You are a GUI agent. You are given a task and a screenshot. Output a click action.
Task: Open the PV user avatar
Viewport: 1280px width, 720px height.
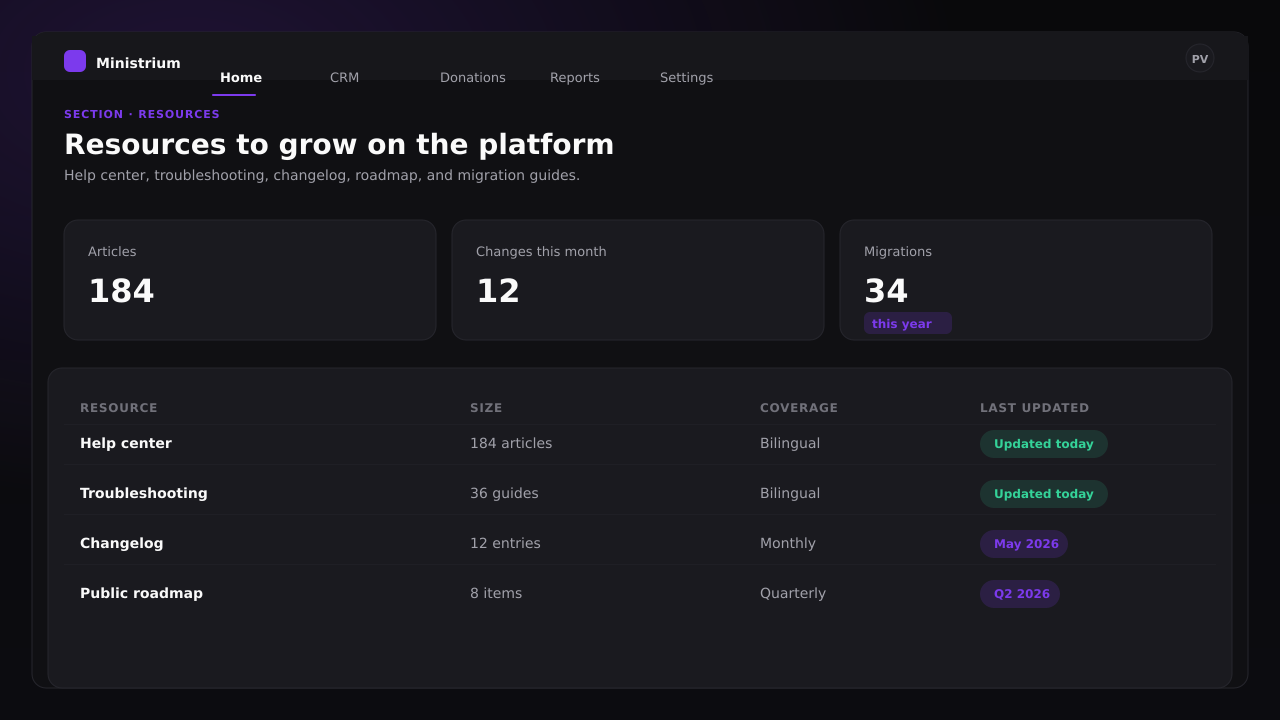1200,58
